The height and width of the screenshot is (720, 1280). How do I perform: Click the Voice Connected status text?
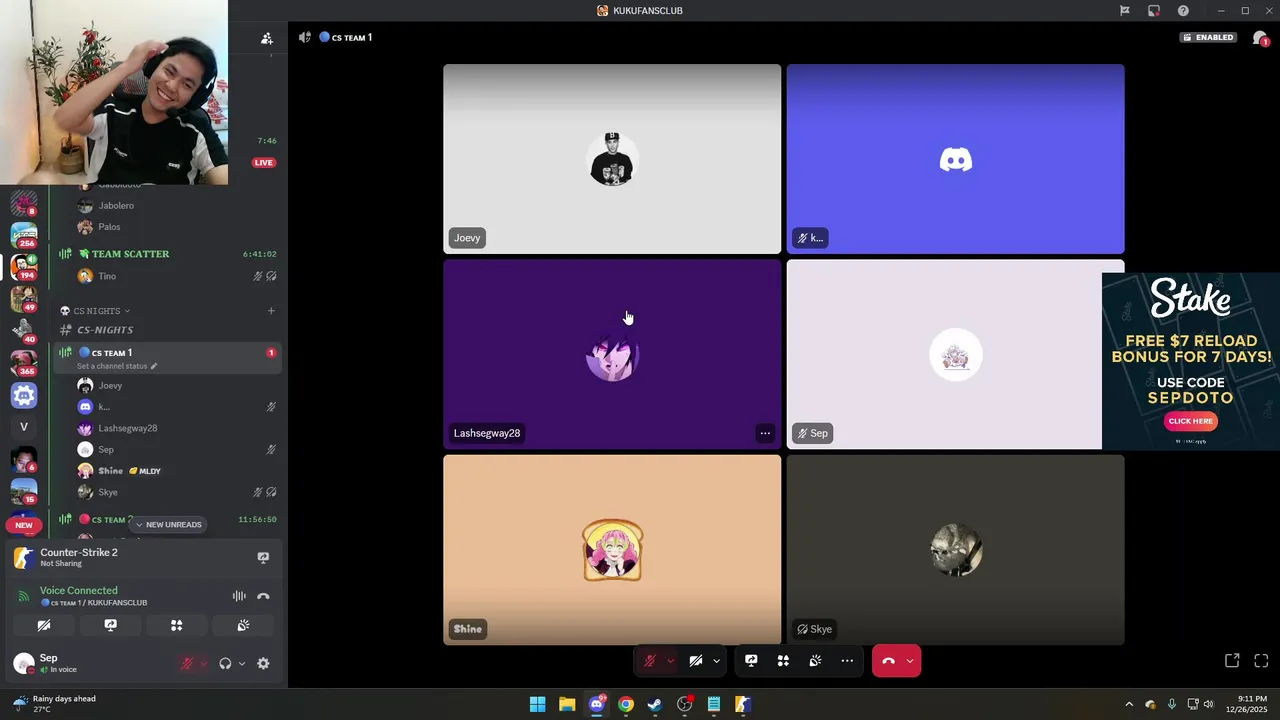coord(79,591)
